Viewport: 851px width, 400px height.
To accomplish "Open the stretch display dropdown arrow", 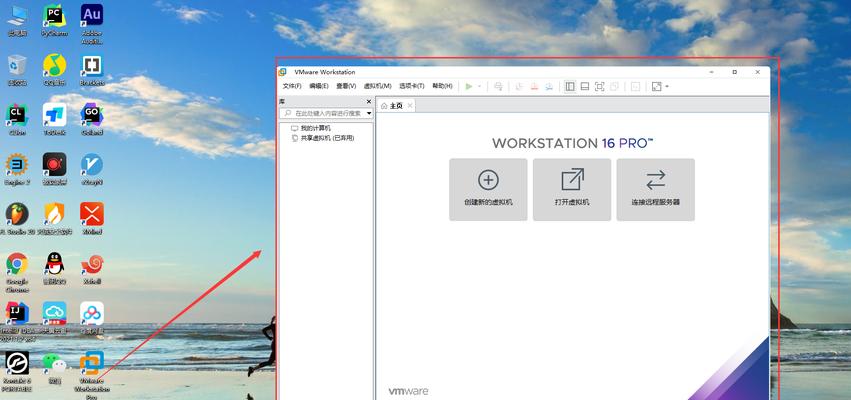I will (x=667, y=86).
